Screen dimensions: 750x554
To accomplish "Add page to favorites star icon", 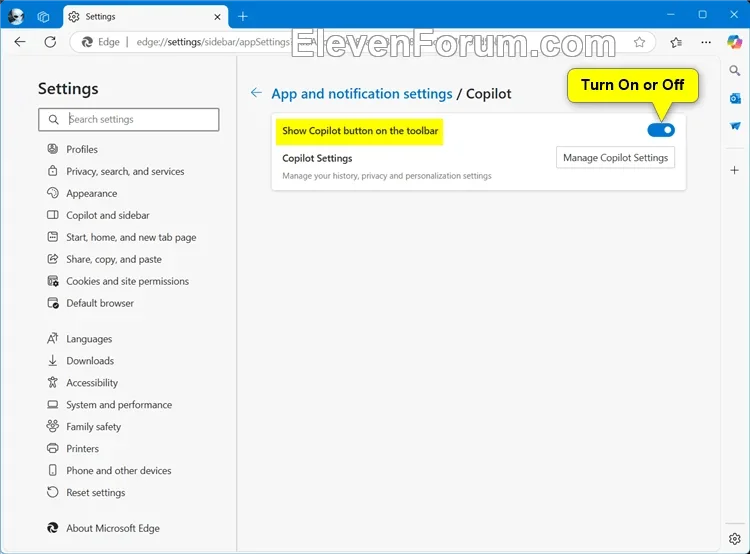I will [x=640, y=42].
